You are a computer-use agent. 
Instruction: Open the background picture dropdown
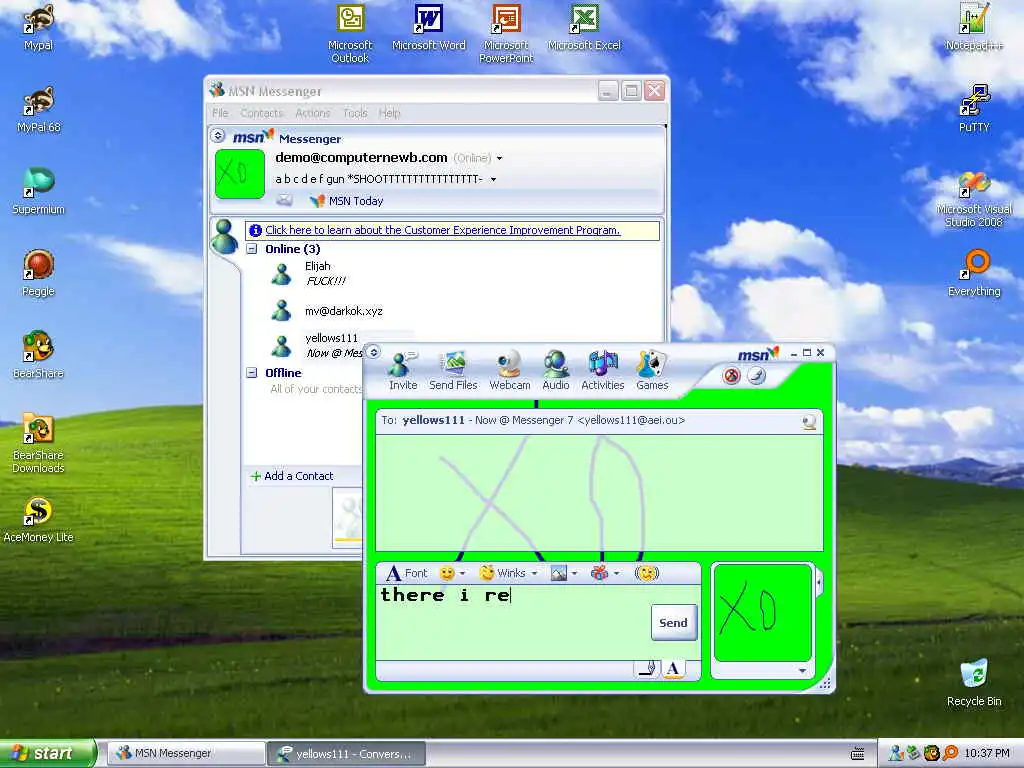(575, 573)
